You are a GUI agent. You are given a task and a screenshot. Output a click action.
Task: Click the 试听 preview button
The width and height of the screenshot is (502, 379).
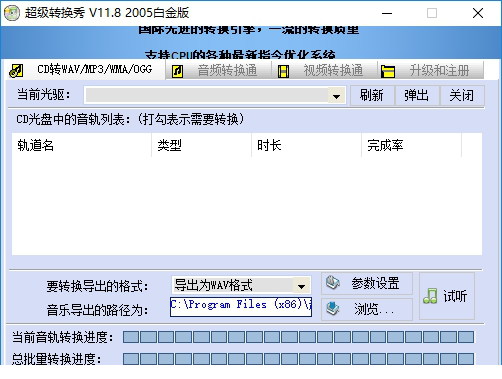(447, 296)
